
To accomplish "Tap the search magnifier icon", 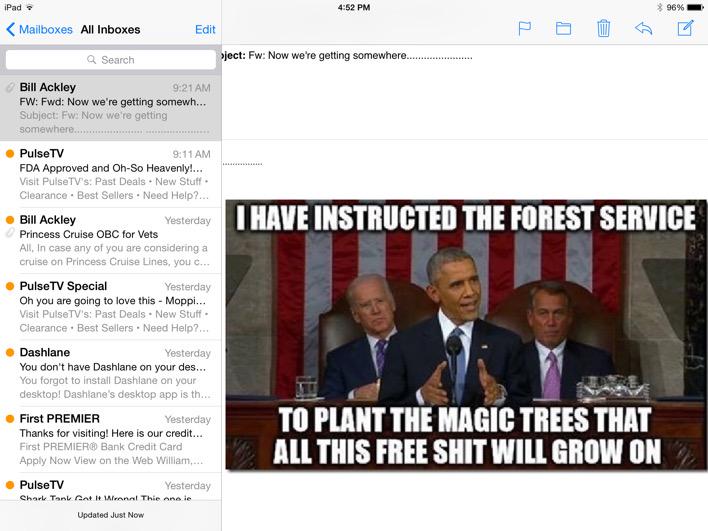I will pos(91,60).
